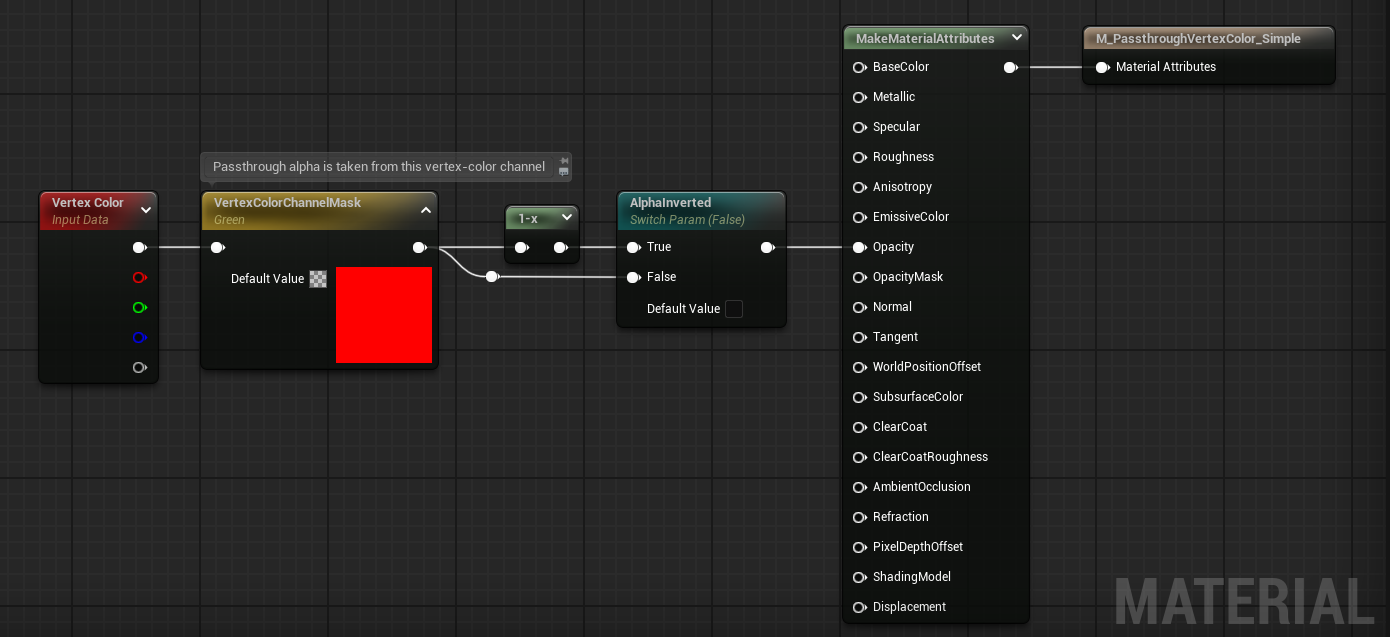Click the Displacement input pin
1390x637 pixels.
(x=860, y=607)
